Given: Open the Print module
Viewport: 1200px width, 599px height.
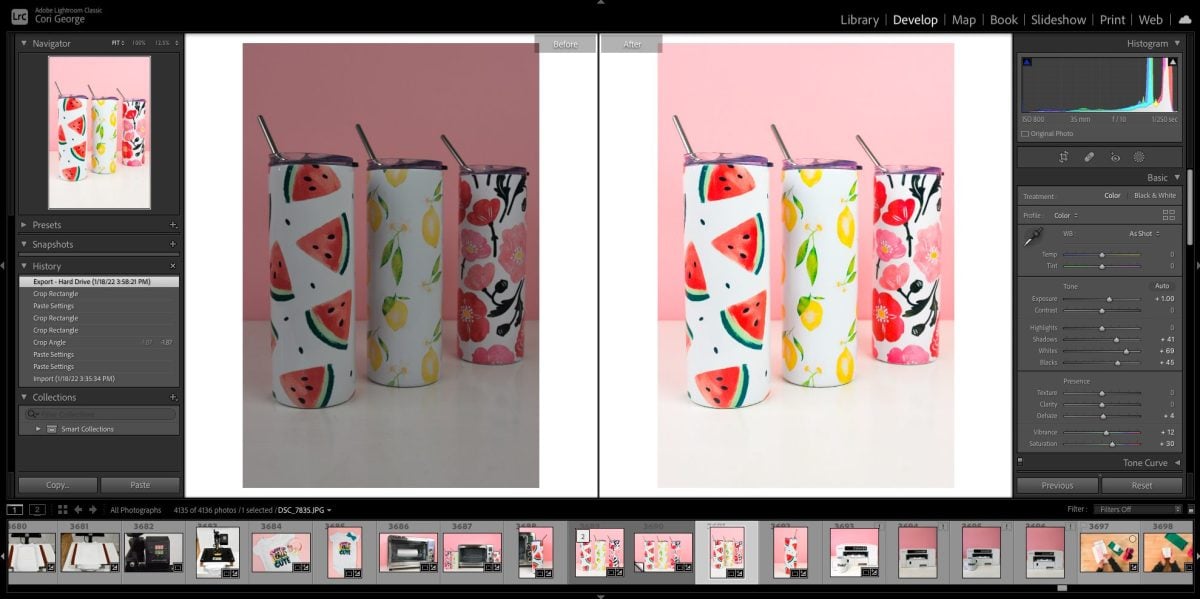Looking at the screenshot, I should click(1112, 19).
